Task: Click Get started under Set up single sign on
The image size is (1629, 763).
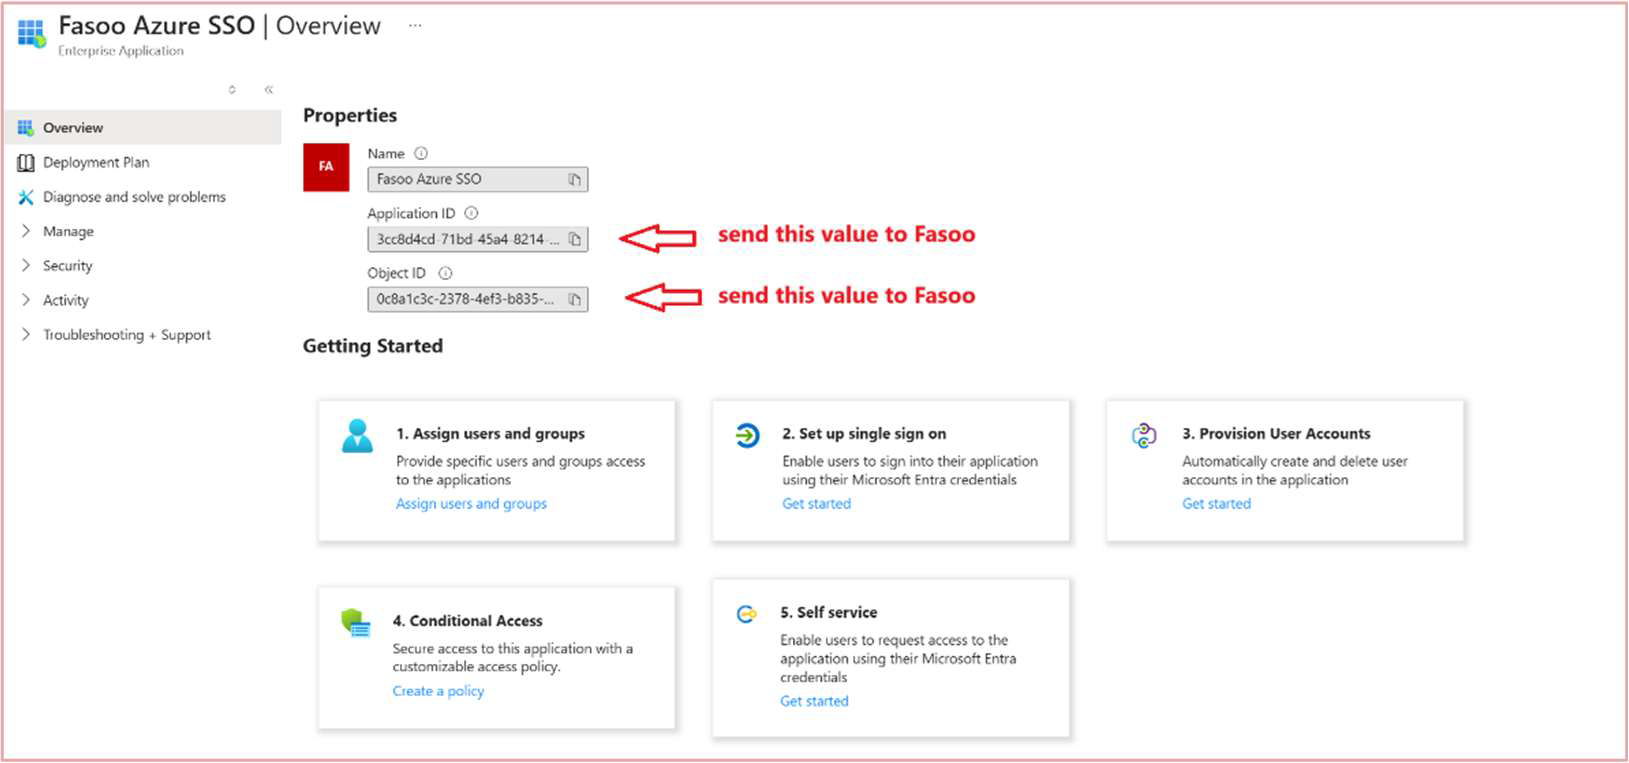Action: click(817, 504)
